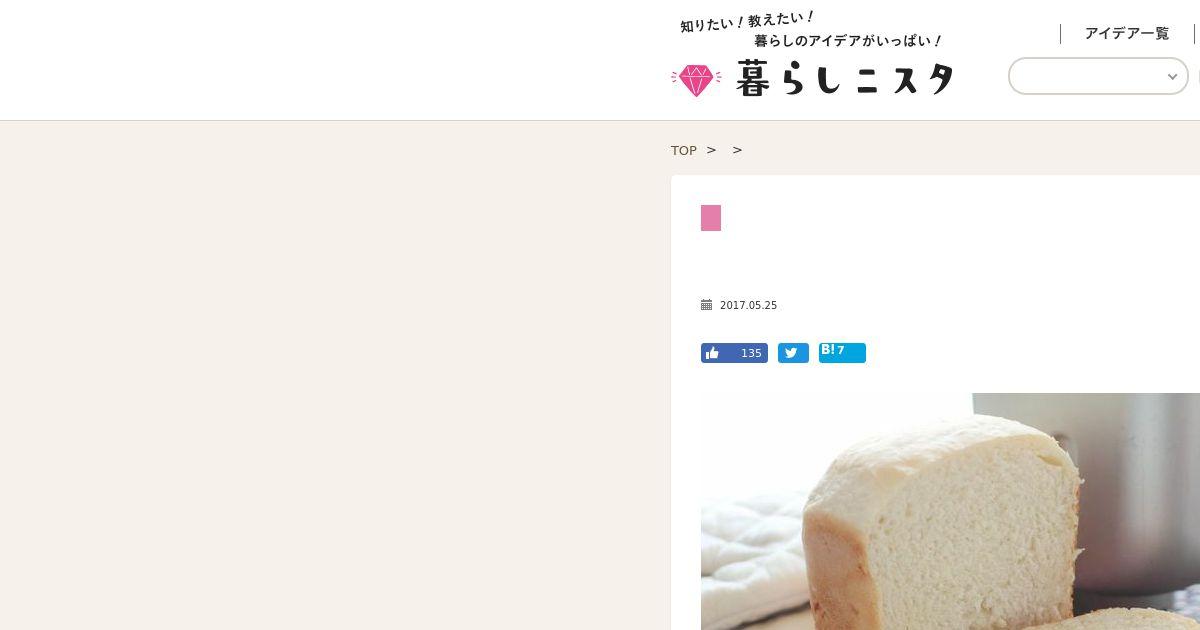The image size is (1200, 630).
Task: Share via the Twitter bird button
Action: (x=793, y=353)
